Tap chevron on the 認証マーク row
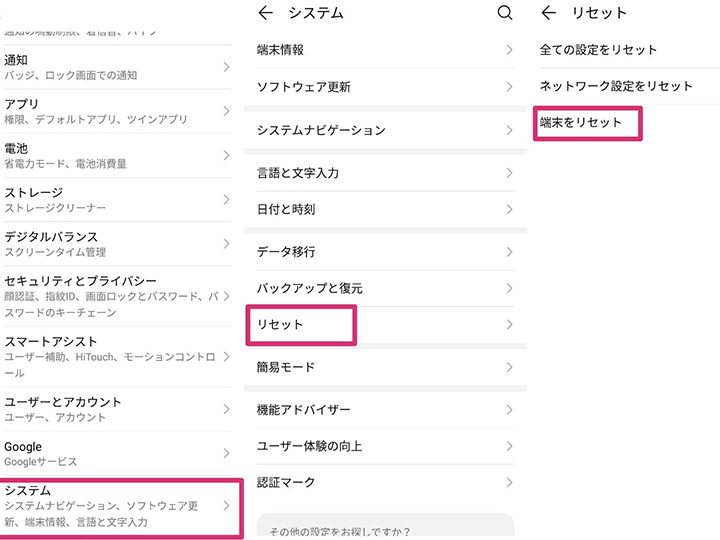 point(509,483)
